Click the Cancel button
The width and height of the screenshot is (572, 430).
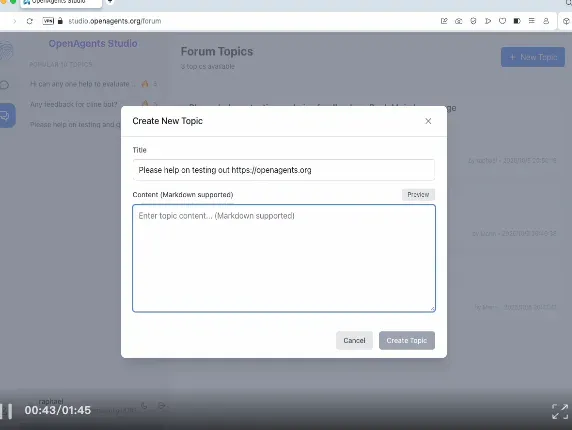click(354, 340)
